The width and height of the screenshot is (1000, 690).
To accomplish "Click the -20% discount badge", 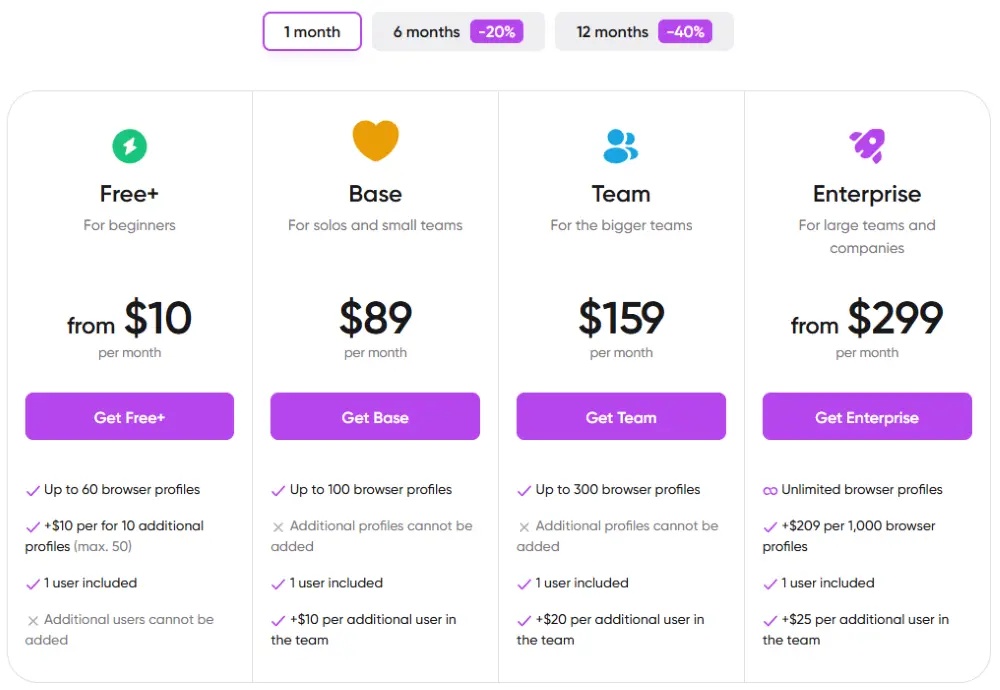I will (497, 31).
